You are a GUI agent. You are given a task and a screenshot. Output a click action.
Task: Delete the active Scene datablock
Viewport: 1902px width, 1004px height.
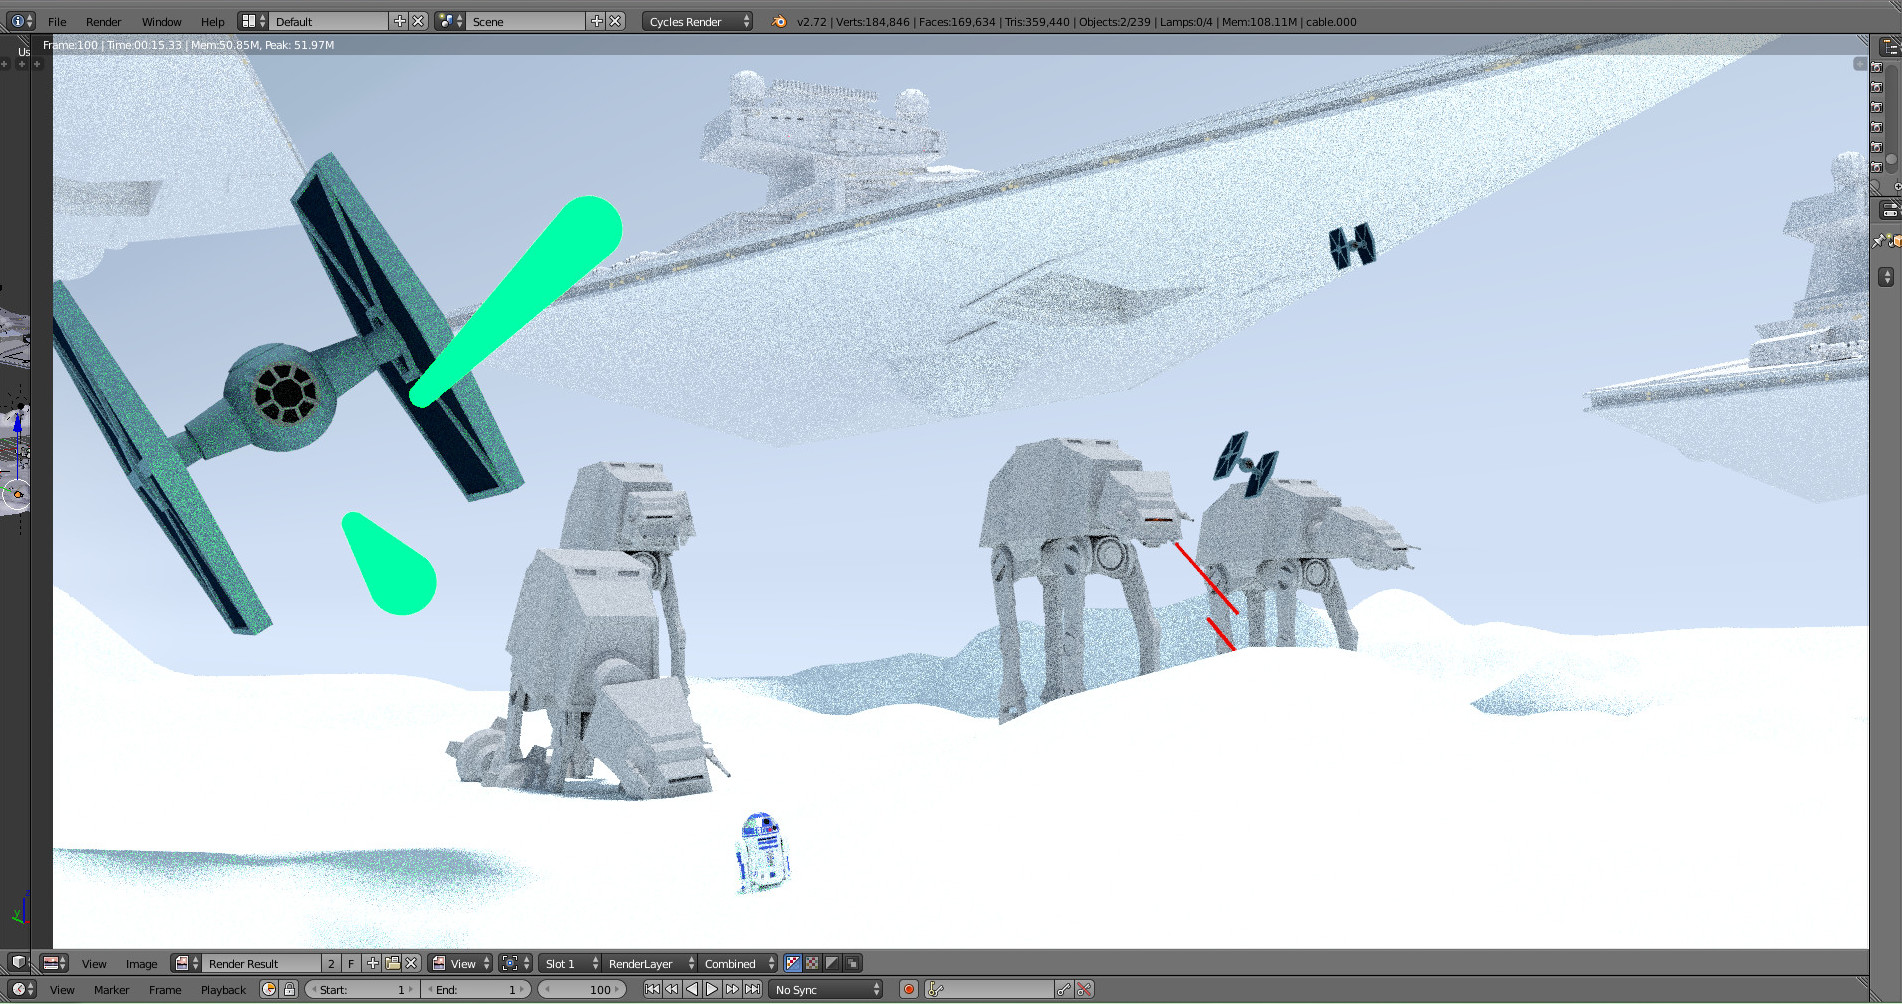[x=615, y=21]
